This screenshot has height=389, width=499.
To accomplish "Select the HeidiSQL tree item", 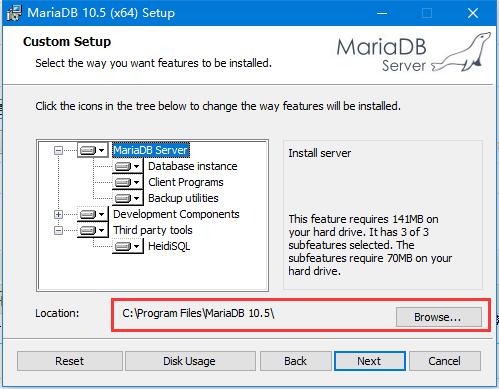I will (169, 246).
